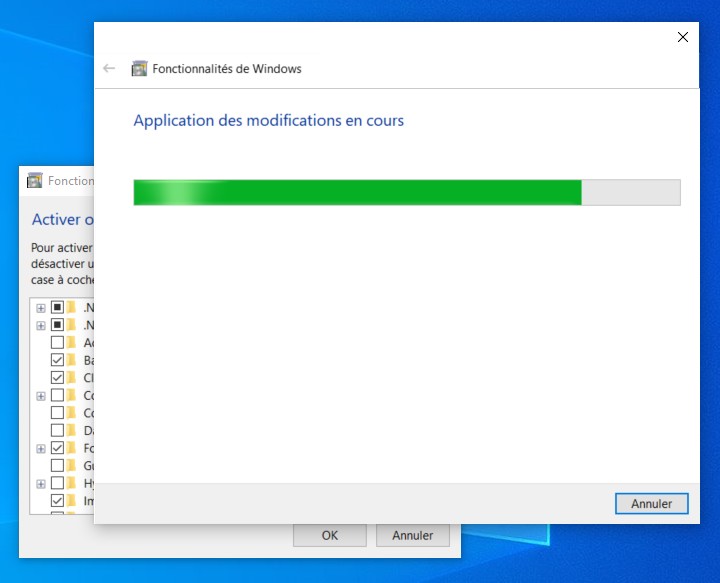The width and height of the screenshot is (720, 583).
Task: Click the folder icon in the 'Fo' row
Action: click(x=71, y=448)
